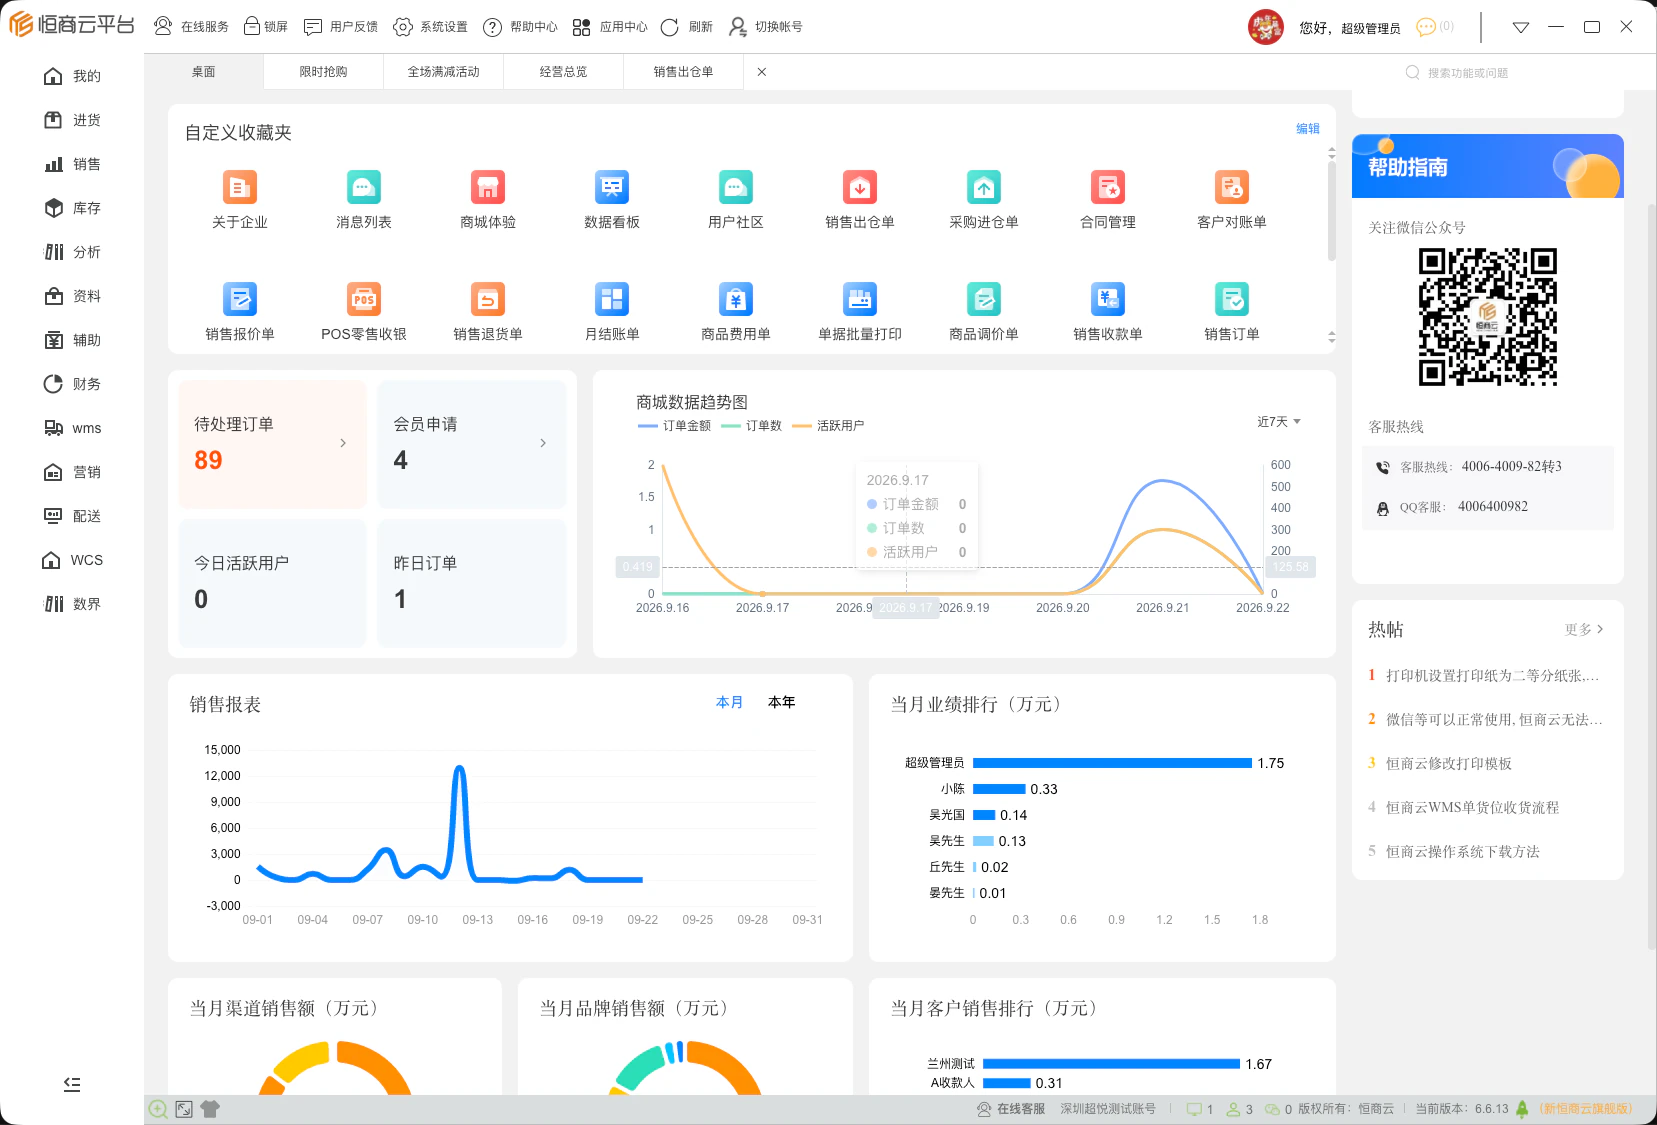Screen dimensions: 1657x1125
Task: Open the 用户社区 shortcut icon
Action: click(735, 187)
